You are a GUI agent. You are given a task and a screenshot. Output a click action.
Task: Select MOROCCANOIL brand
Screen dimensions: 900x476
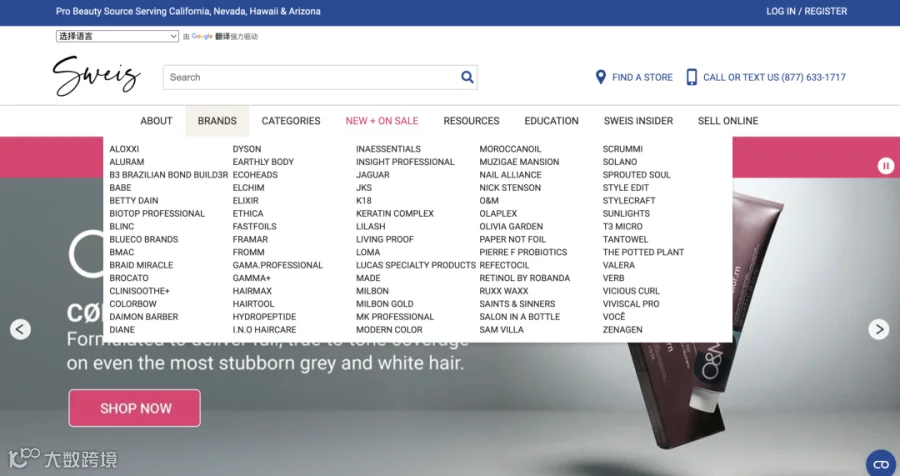pyautogui.click(x=510, y=149)
